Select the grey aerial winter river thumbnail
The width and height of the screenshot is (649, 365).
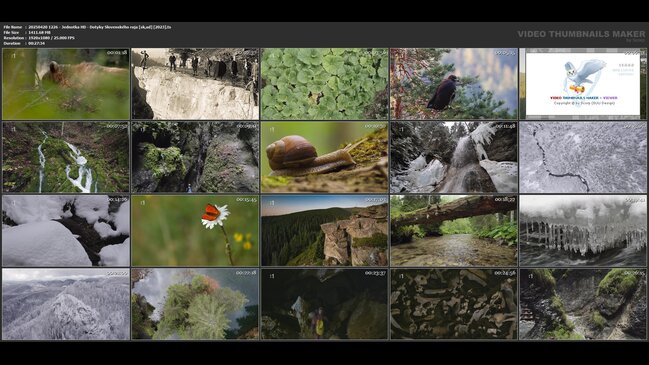coord(583,157)
